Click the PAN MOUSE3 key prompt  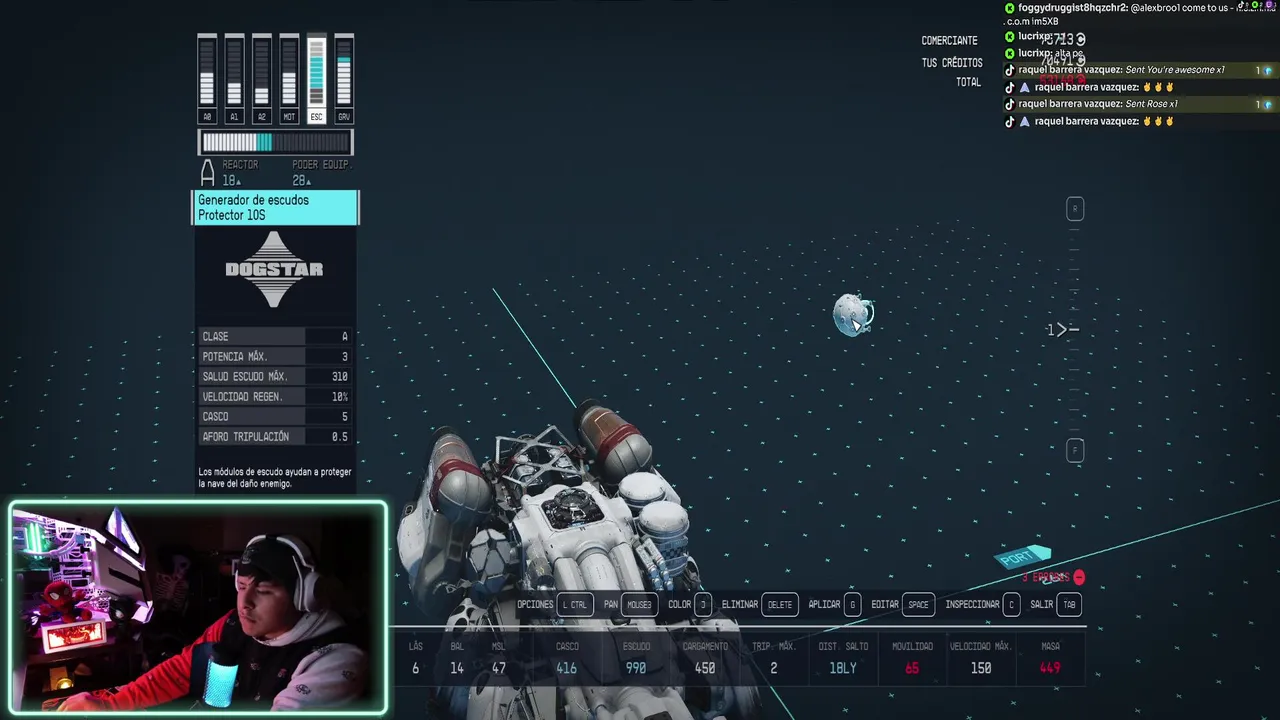(629, 605)
